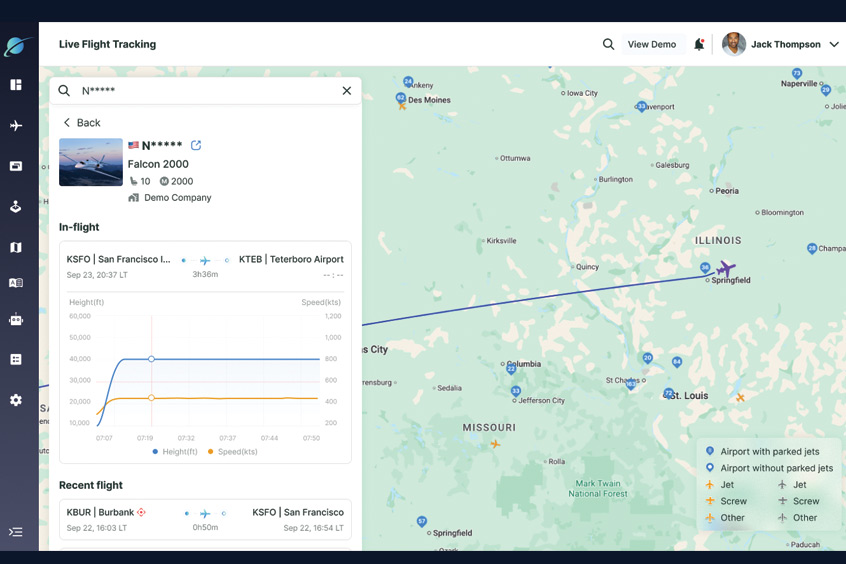Open aircraft details external link icon

coord(196,145)
